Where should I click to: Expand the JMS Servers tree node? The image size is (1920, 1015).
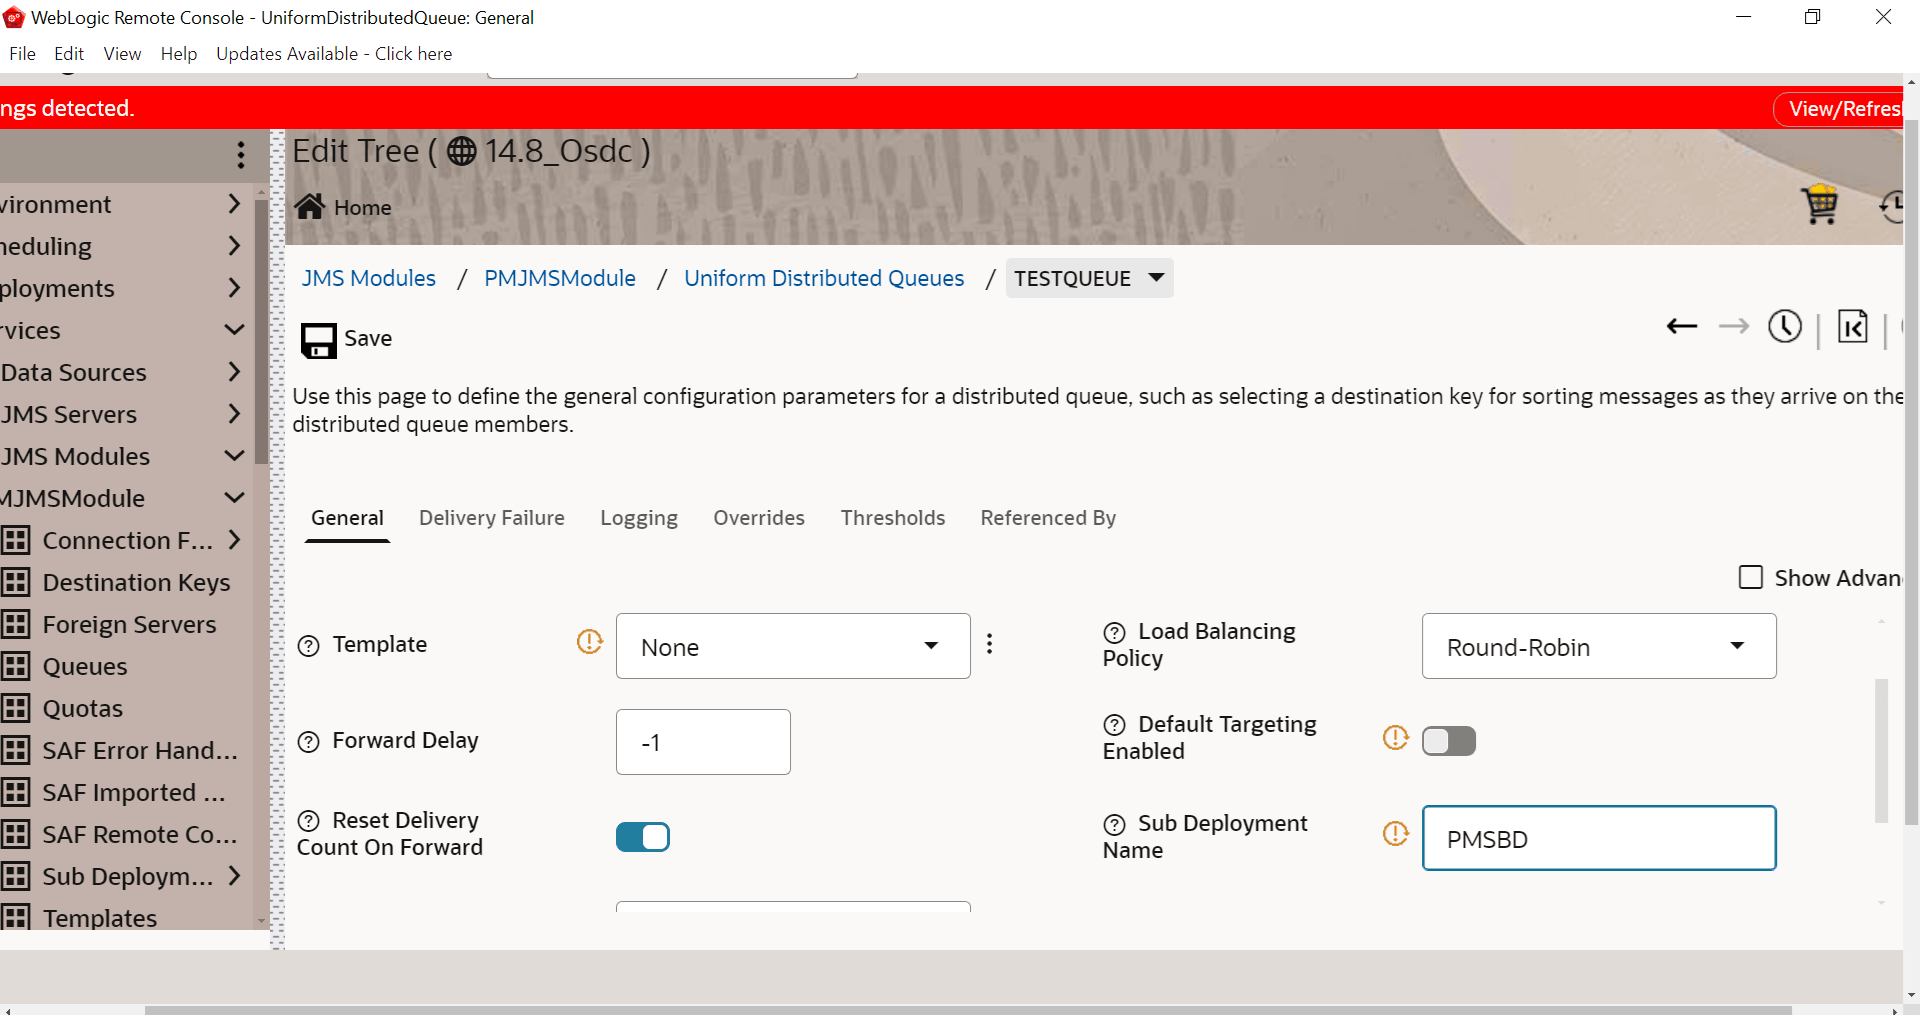click(x=234, y=414)
